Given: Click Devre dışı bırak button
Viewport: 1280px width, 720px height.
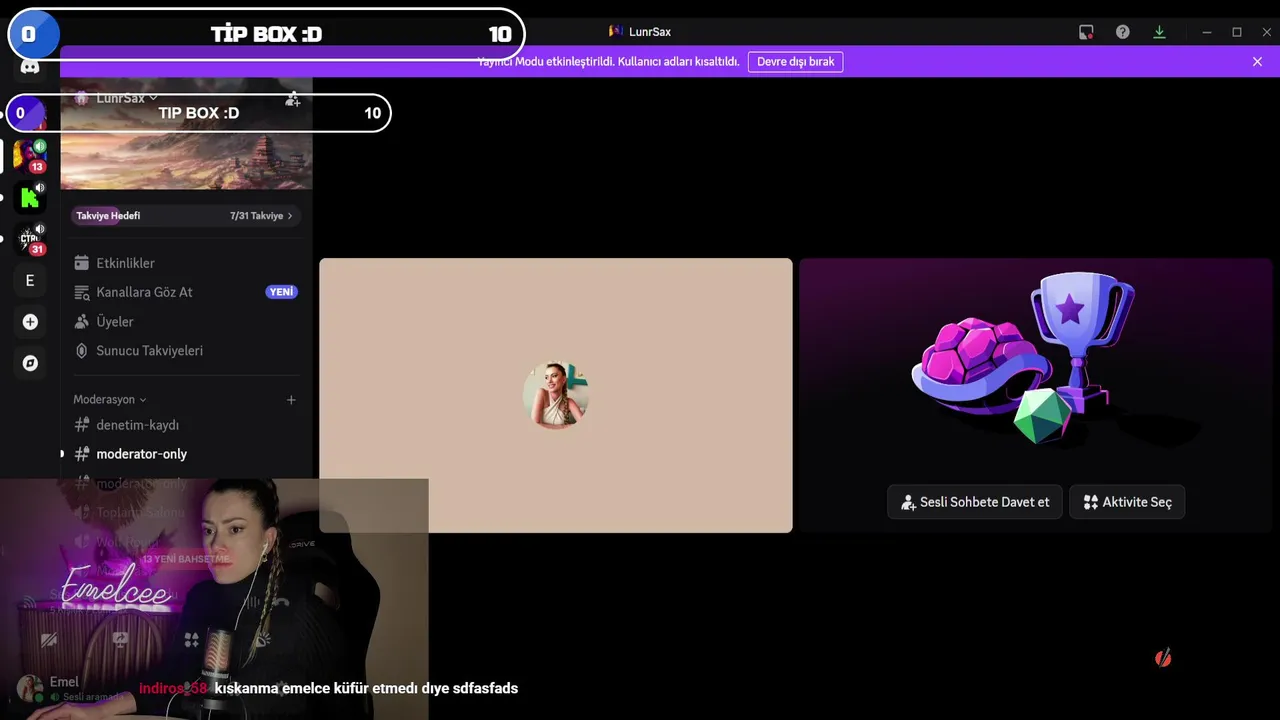Looking at the screenshot, I should point(795,62).
